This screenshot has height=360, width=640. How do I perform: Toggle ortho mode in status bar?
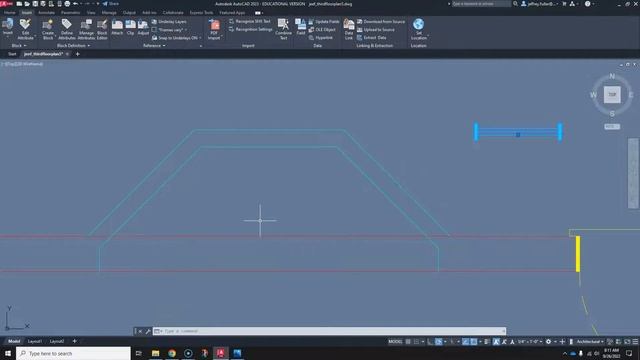pyautogui.click(x=430, y=342)
